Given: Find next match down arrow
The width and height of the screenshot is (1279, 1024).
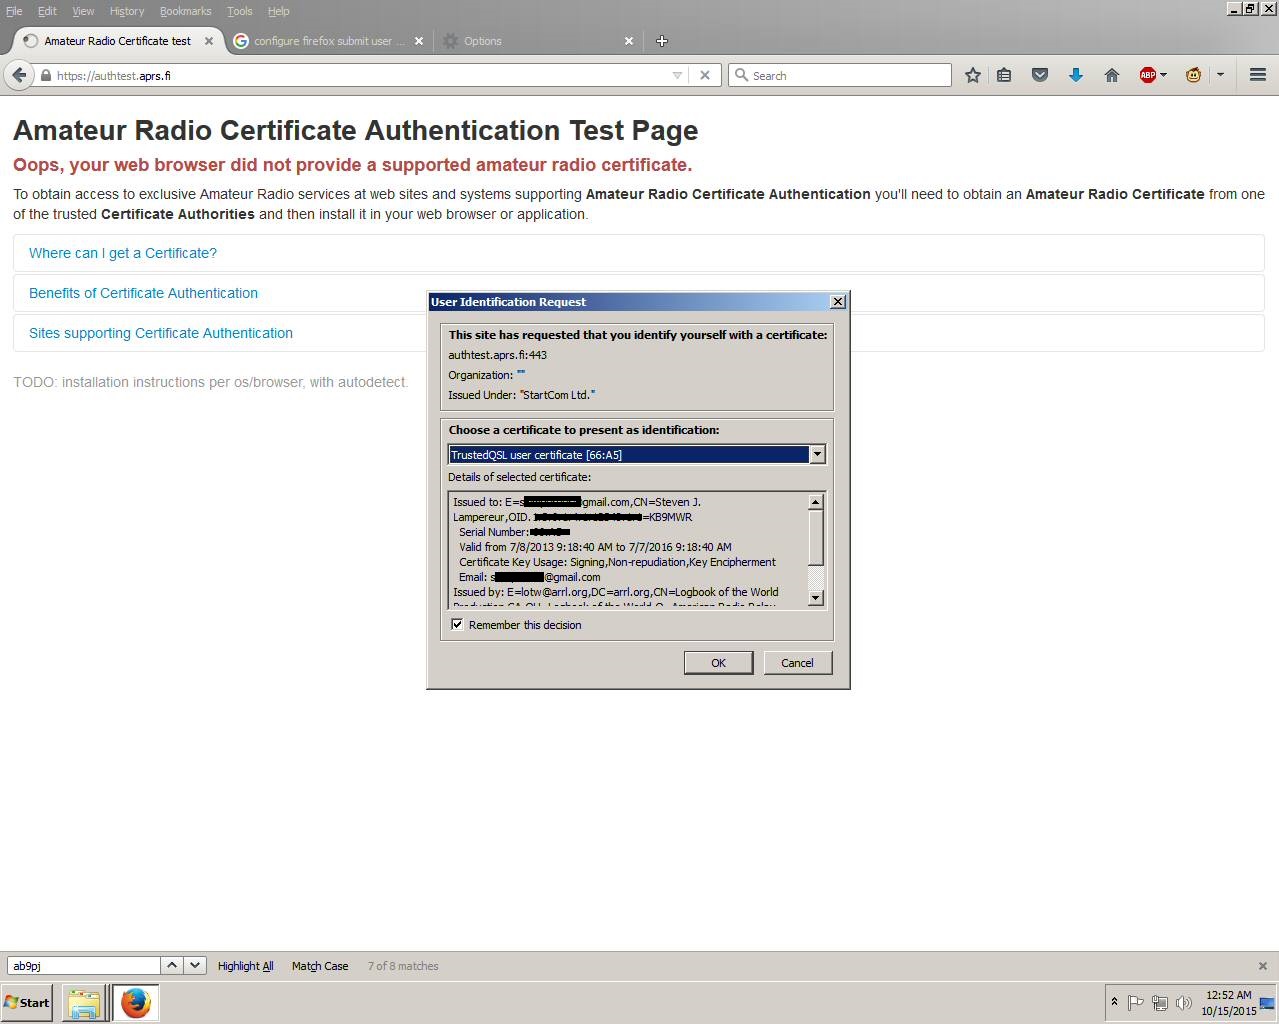Looking at the screenshot, I should click(x=195, y=966).
